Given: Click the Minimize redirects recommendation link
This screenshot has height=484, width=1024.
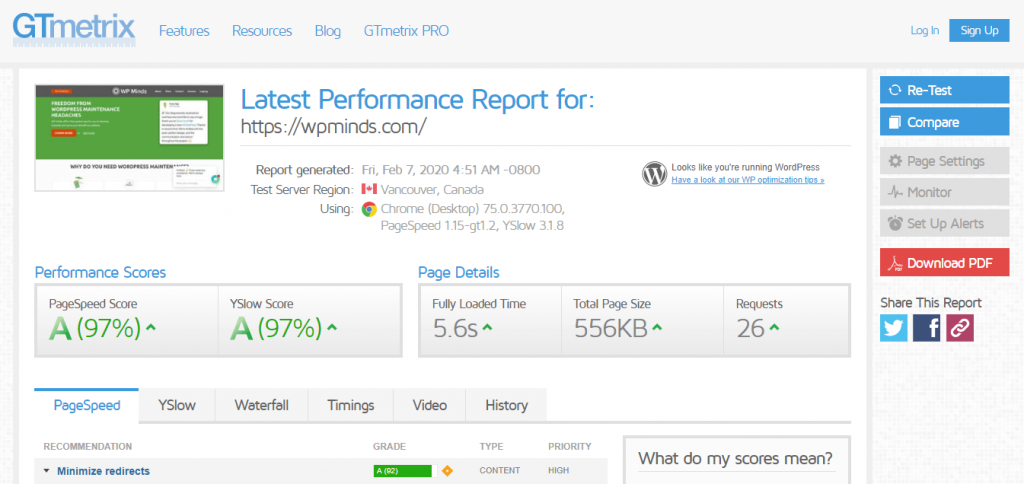Looking at the screenshot, I should 103,470.
